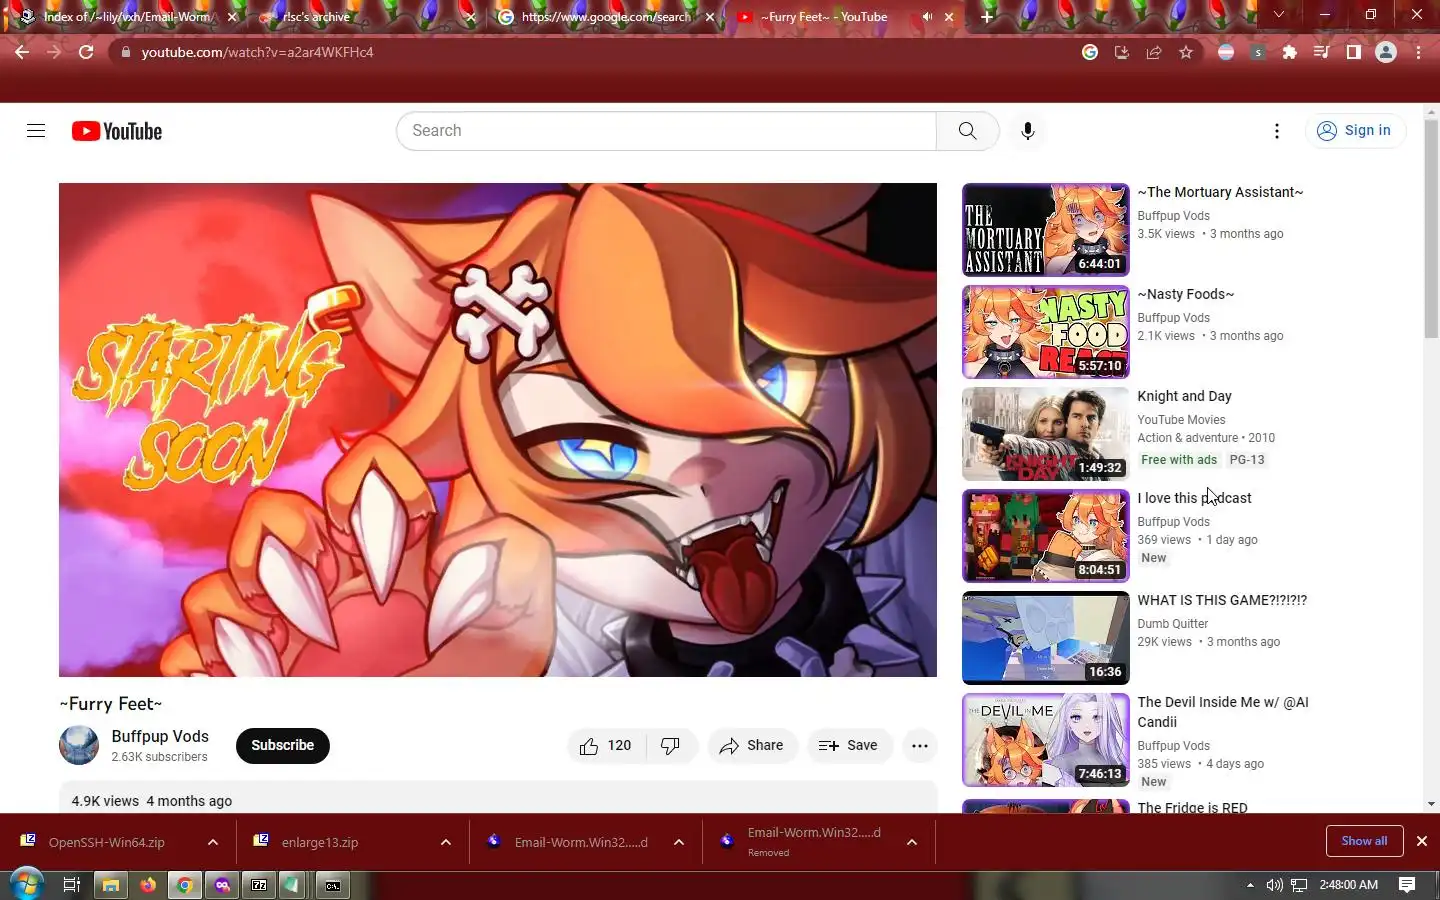Subscribe to Buffpup Vods

[x=283, y=746]
